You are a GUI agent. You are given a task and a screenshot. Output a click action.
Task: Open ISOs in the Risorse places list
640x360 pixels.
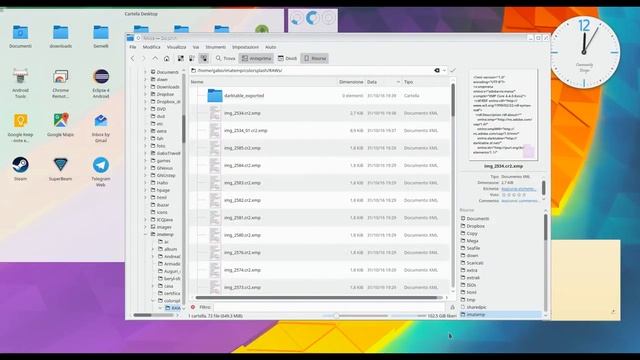click(x=471, y=285)
